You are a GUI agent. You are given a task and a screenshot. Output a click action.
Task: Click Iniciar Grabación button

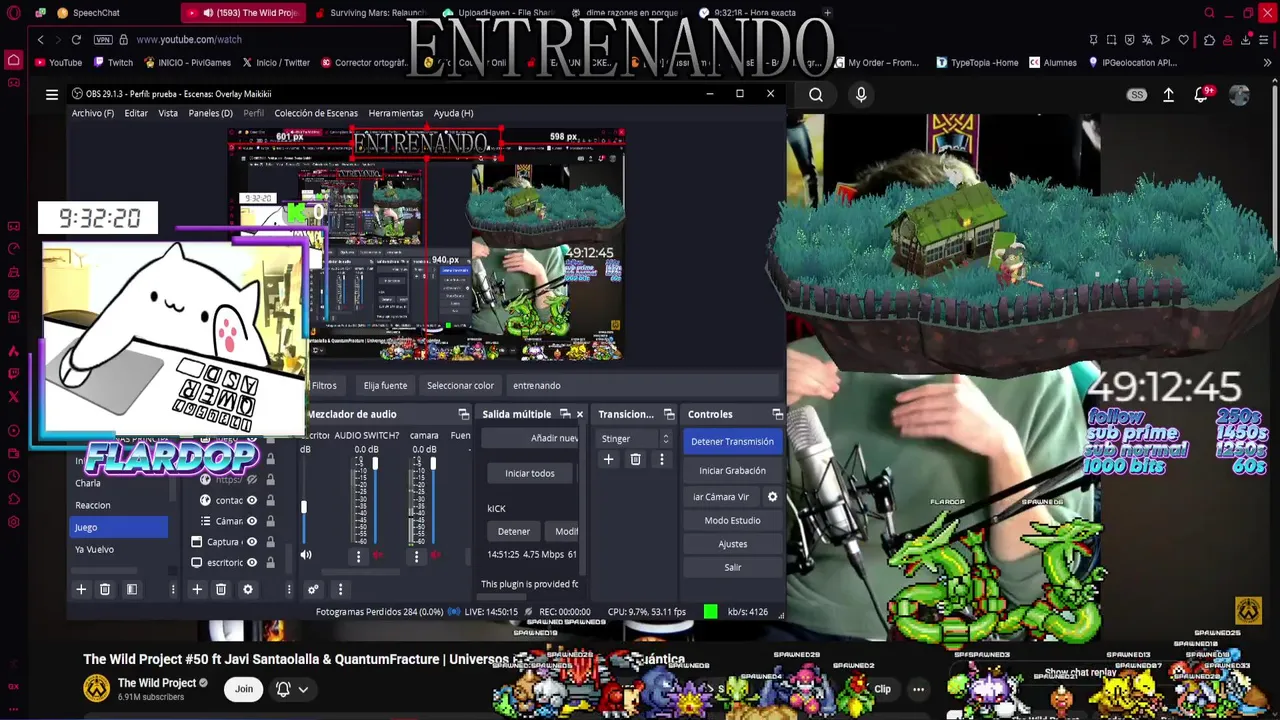coord(732,470)
